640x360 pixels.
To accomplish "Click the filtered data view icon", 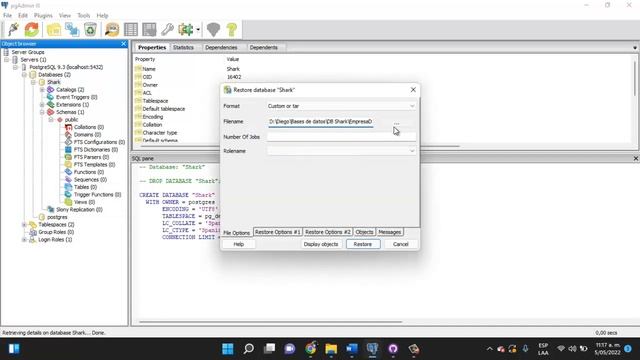I will coord(149,29).
